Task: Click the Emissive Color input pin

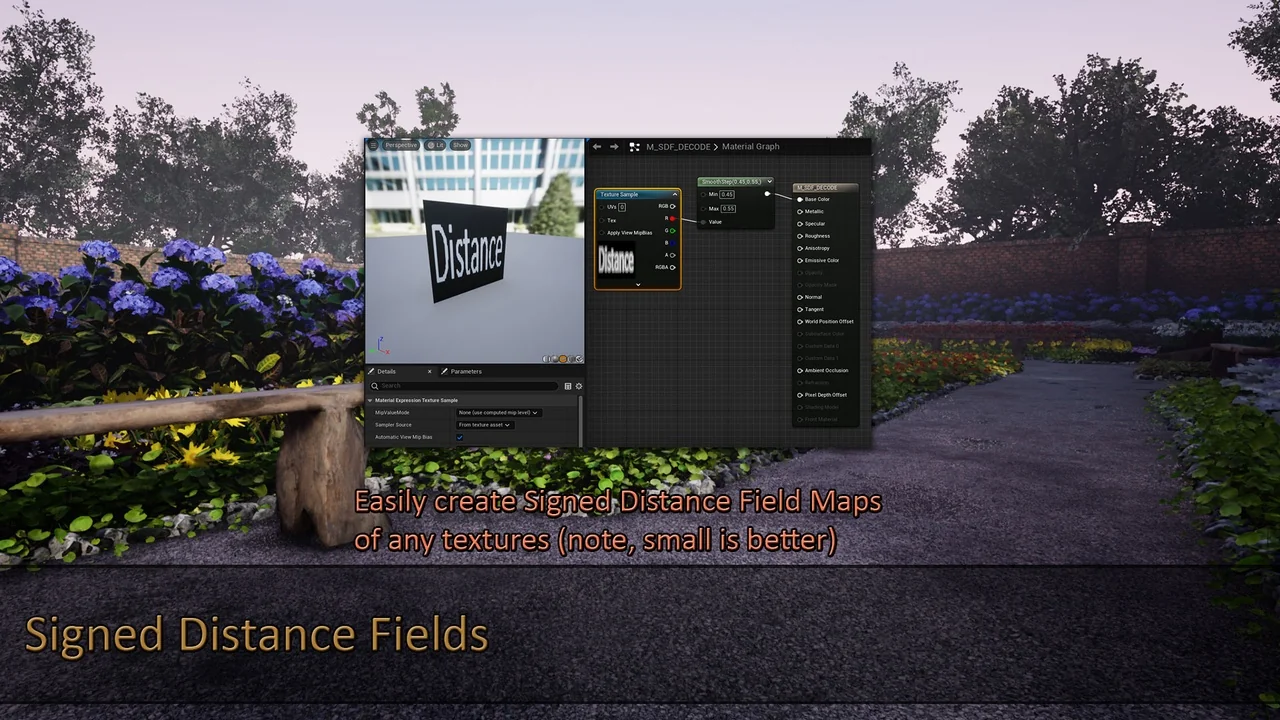Action: coord(800,260)
